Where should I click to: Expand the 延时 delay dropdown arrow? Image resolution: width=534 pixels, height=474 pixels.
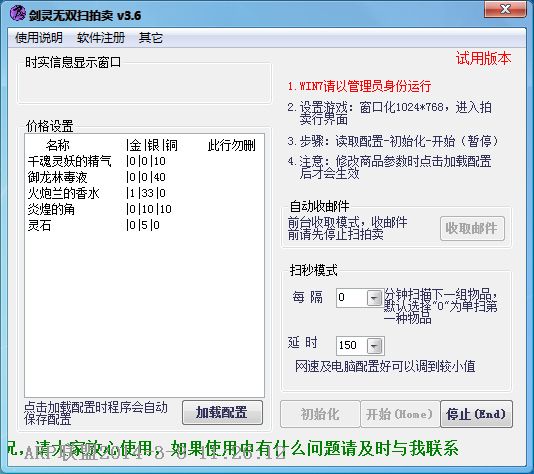374,346
